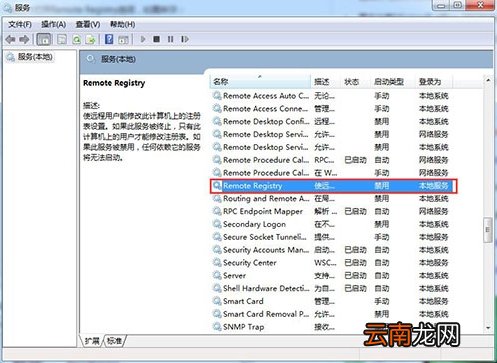
Task: Switch to the 标准 tab
Action: pos(114,340)
